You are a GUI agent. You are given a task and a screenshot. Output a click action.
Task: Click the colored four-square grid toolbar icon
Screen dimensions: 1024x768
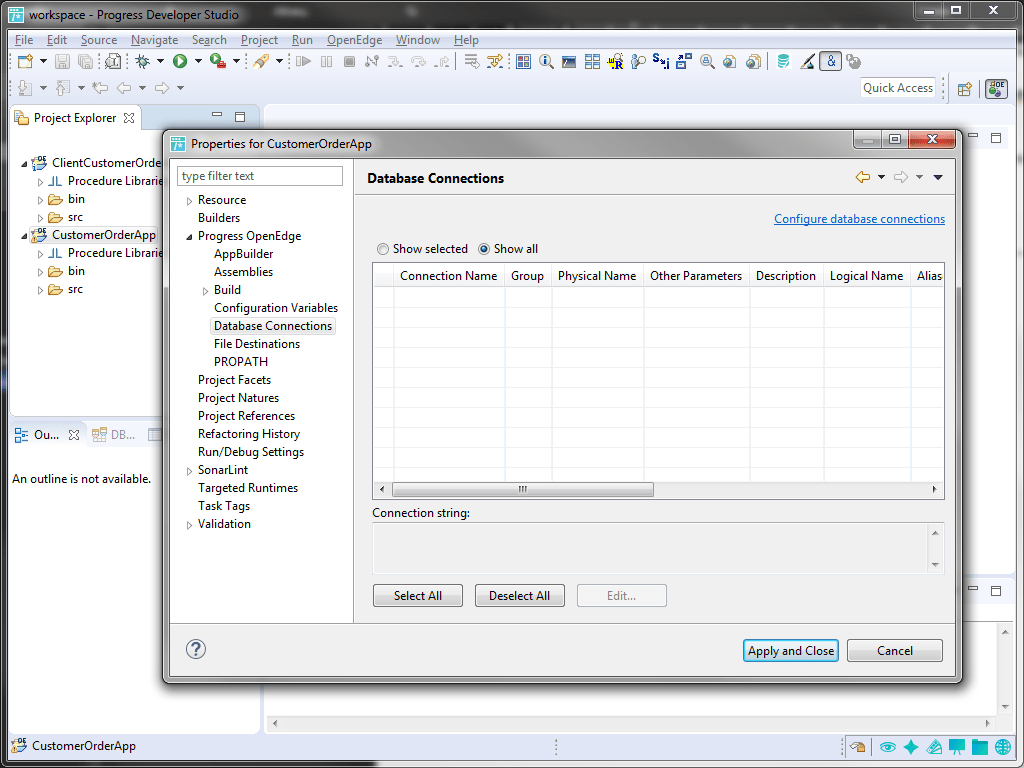pos(523,61)
